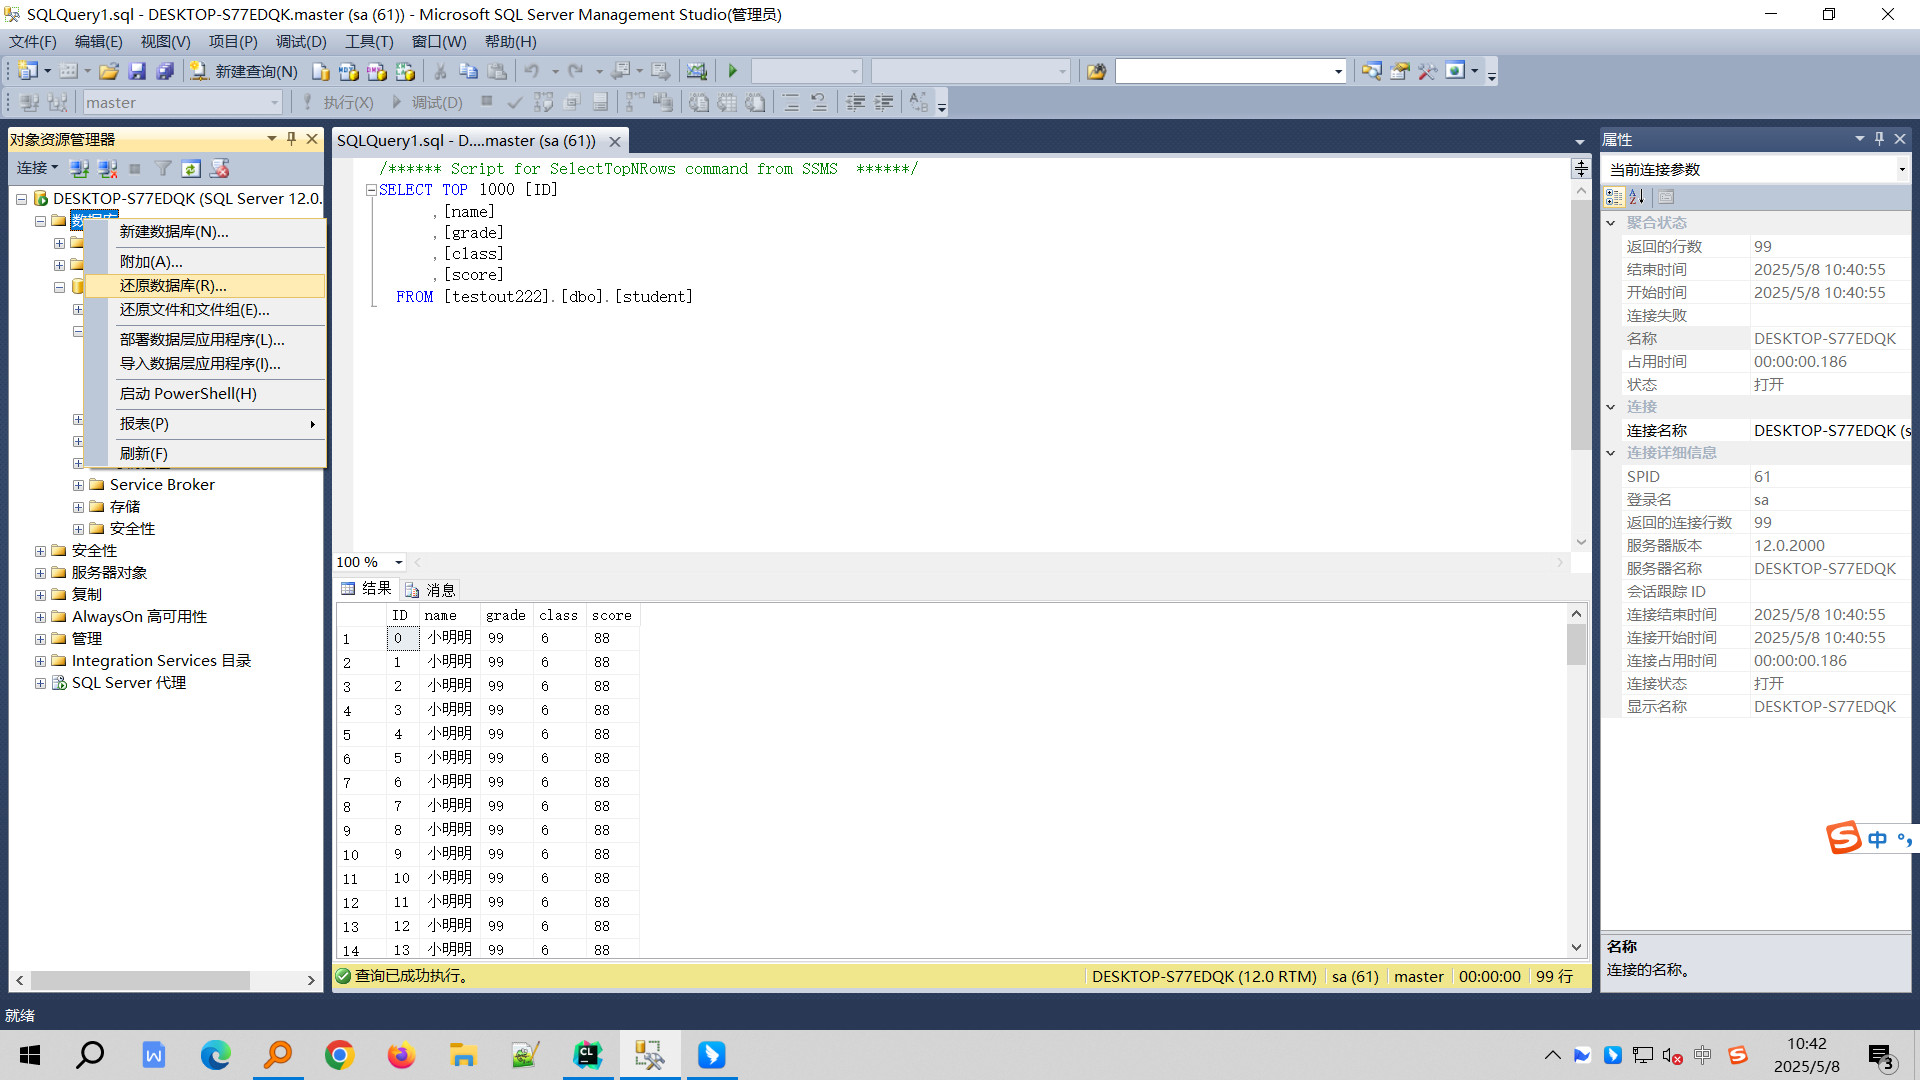The width and height of the screenshot is (1920, 1080).
Task: Open the zoom 100 % dropdown
Action: 398,562
